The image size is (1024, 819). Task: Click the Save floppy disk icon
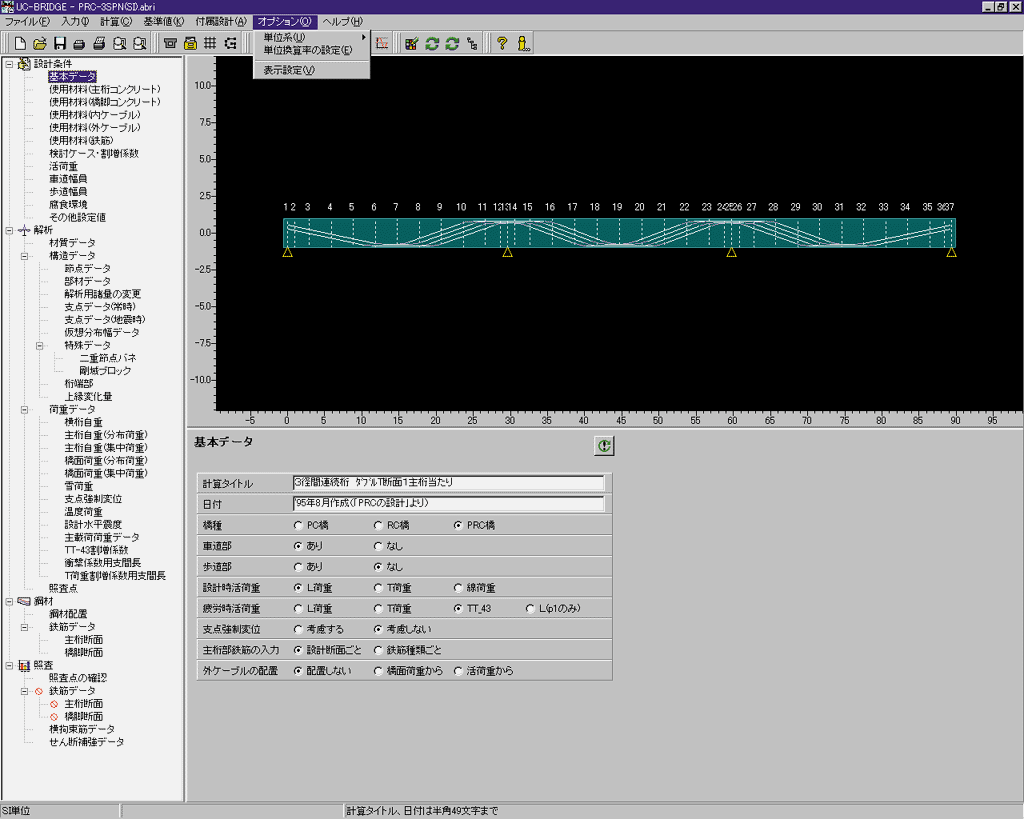pyautogui.click(x=60, y=43)
